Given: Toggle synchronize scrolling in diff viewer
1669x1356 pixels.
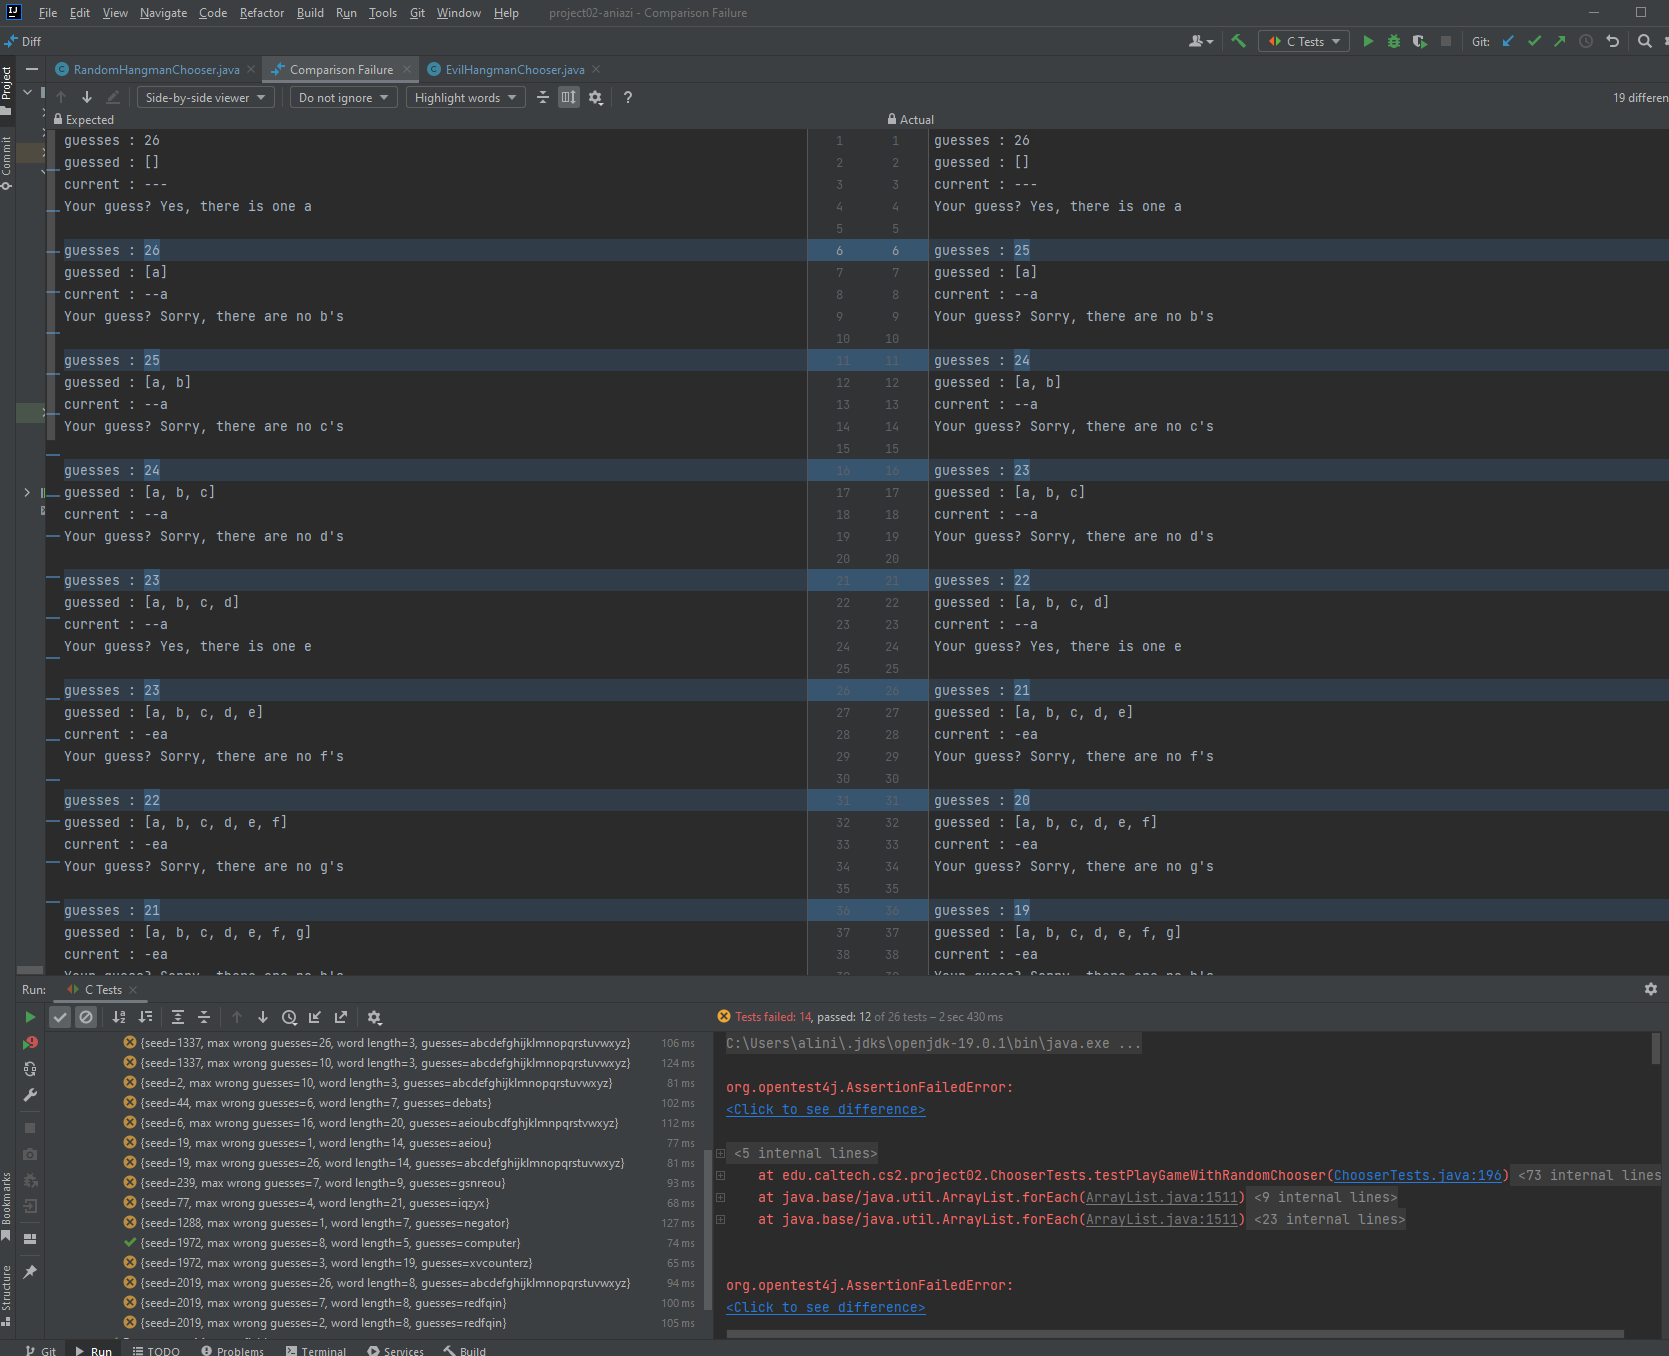Looking at the screenshot, I should click(x=569, y=97).
